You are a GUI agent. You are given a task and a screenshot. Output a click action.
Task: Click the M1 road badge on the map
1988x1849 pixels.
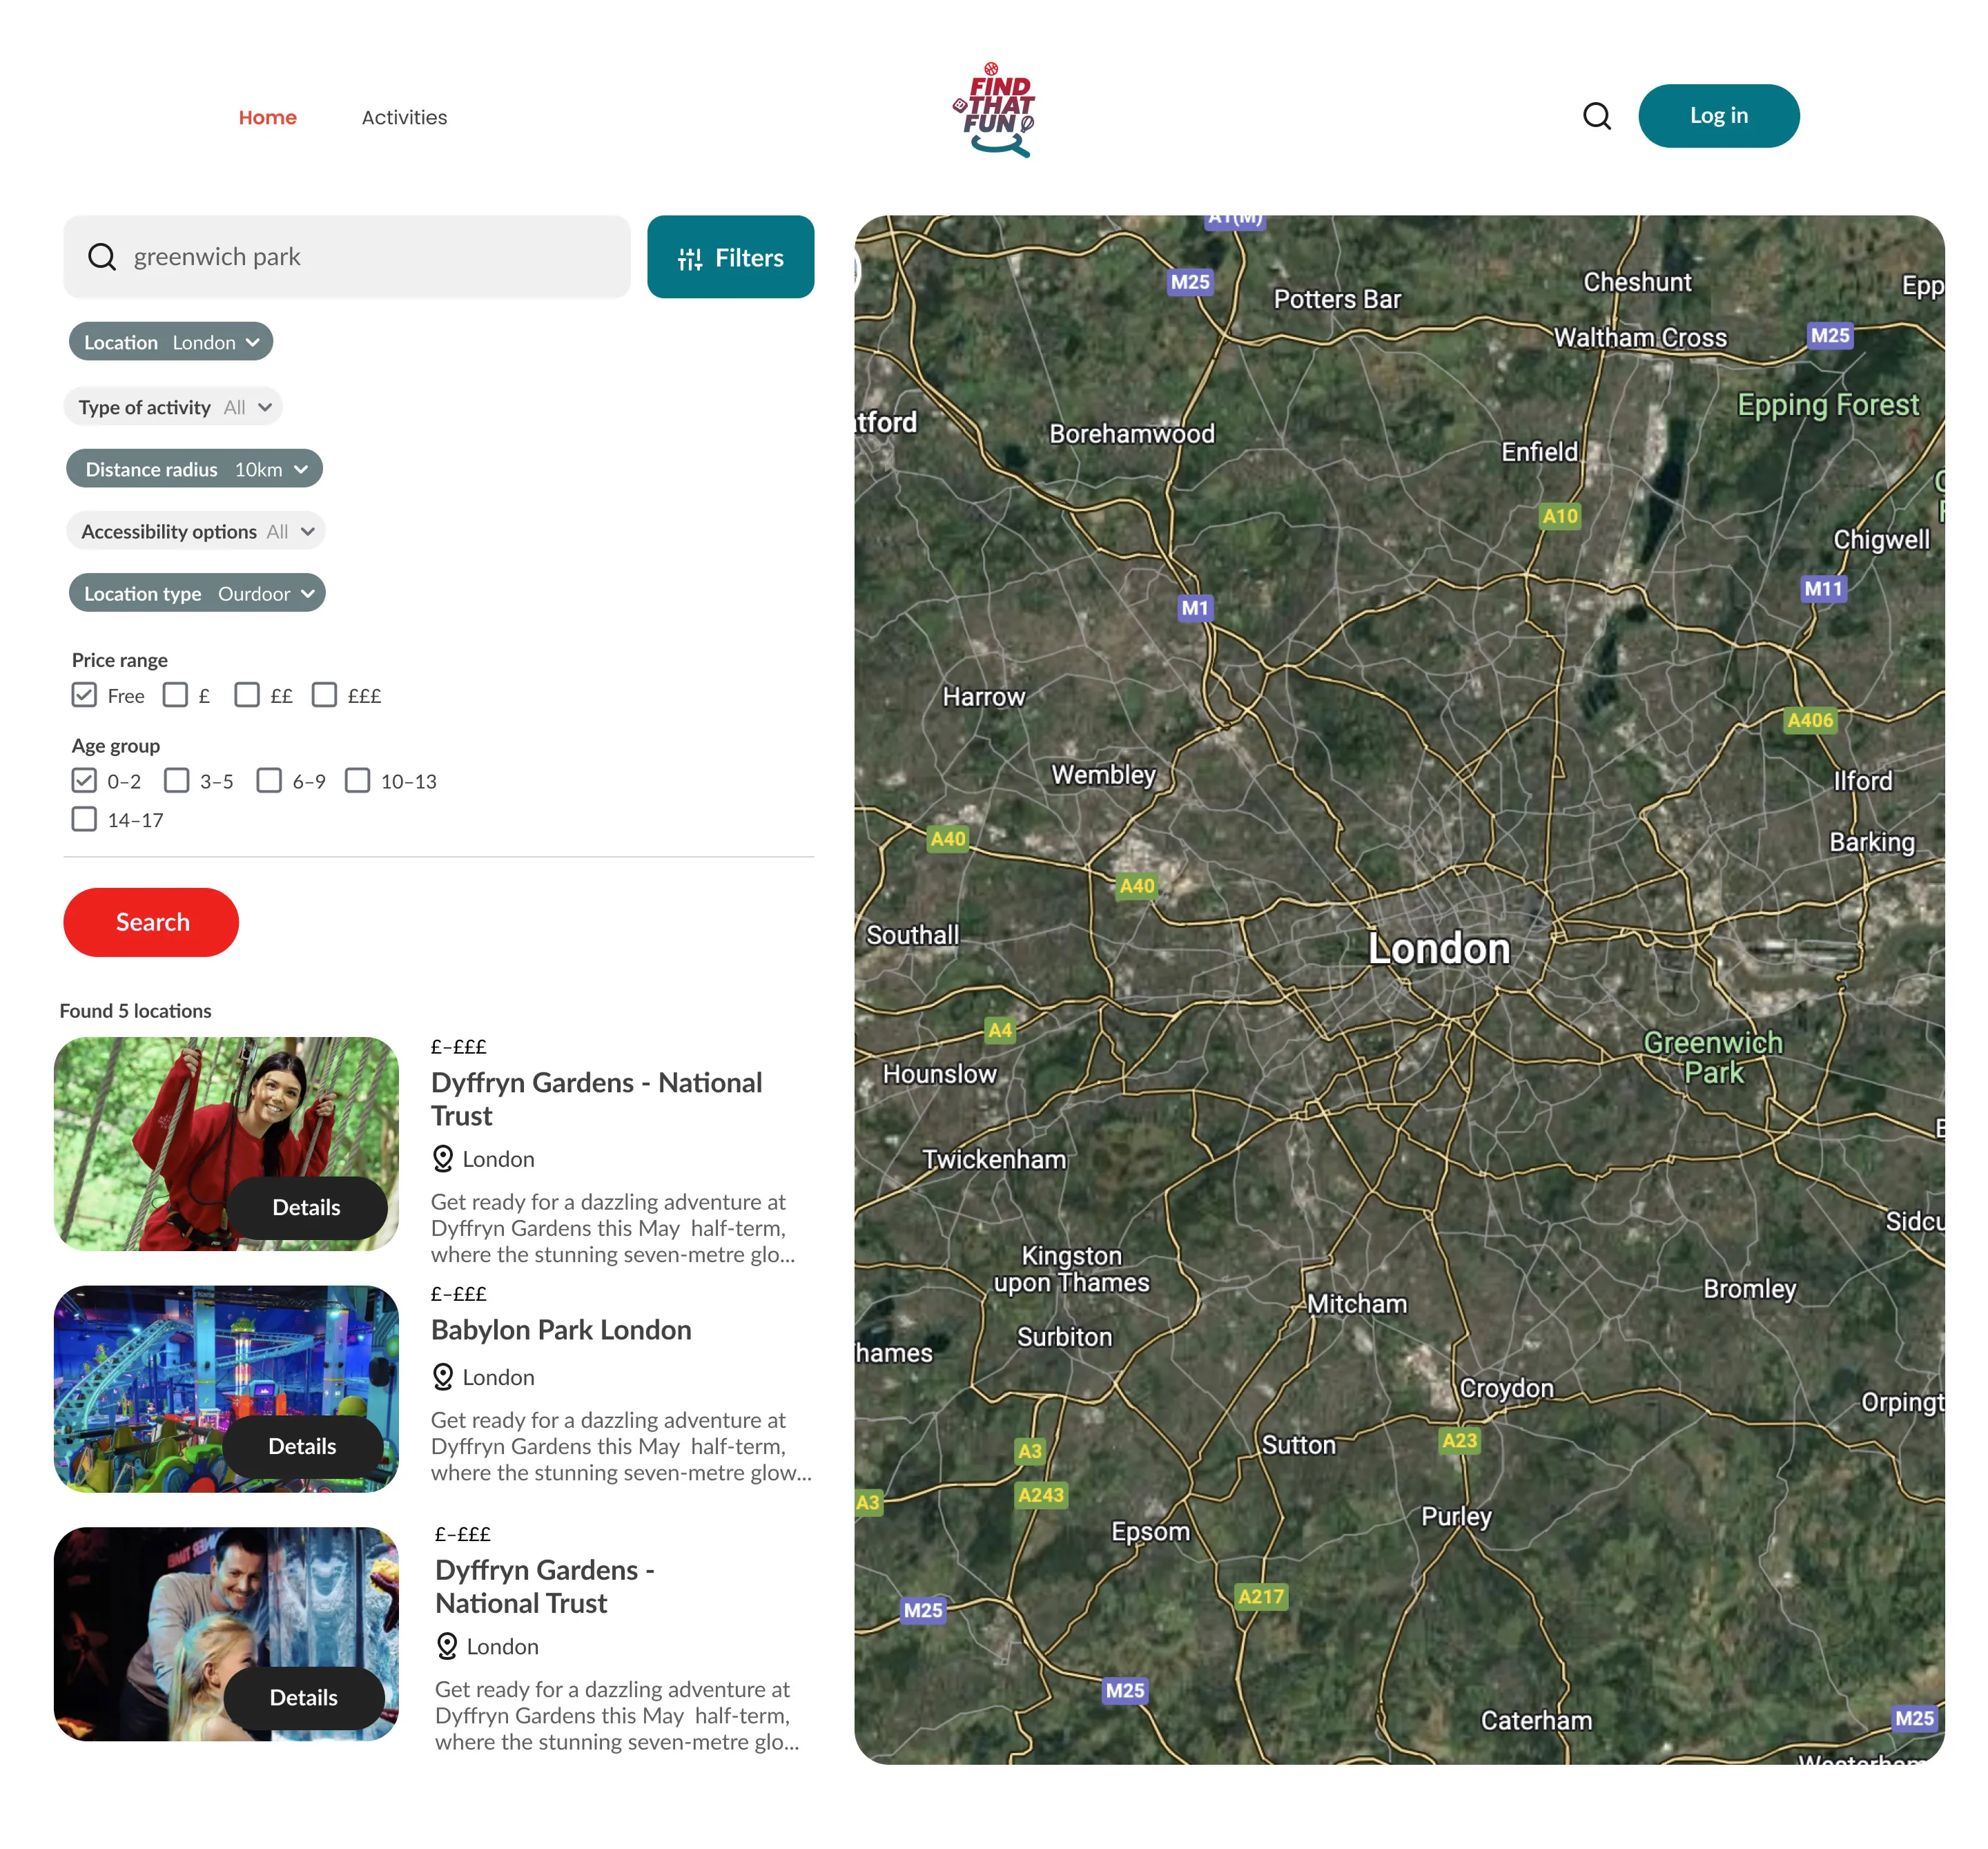[x=1195, y=608]
